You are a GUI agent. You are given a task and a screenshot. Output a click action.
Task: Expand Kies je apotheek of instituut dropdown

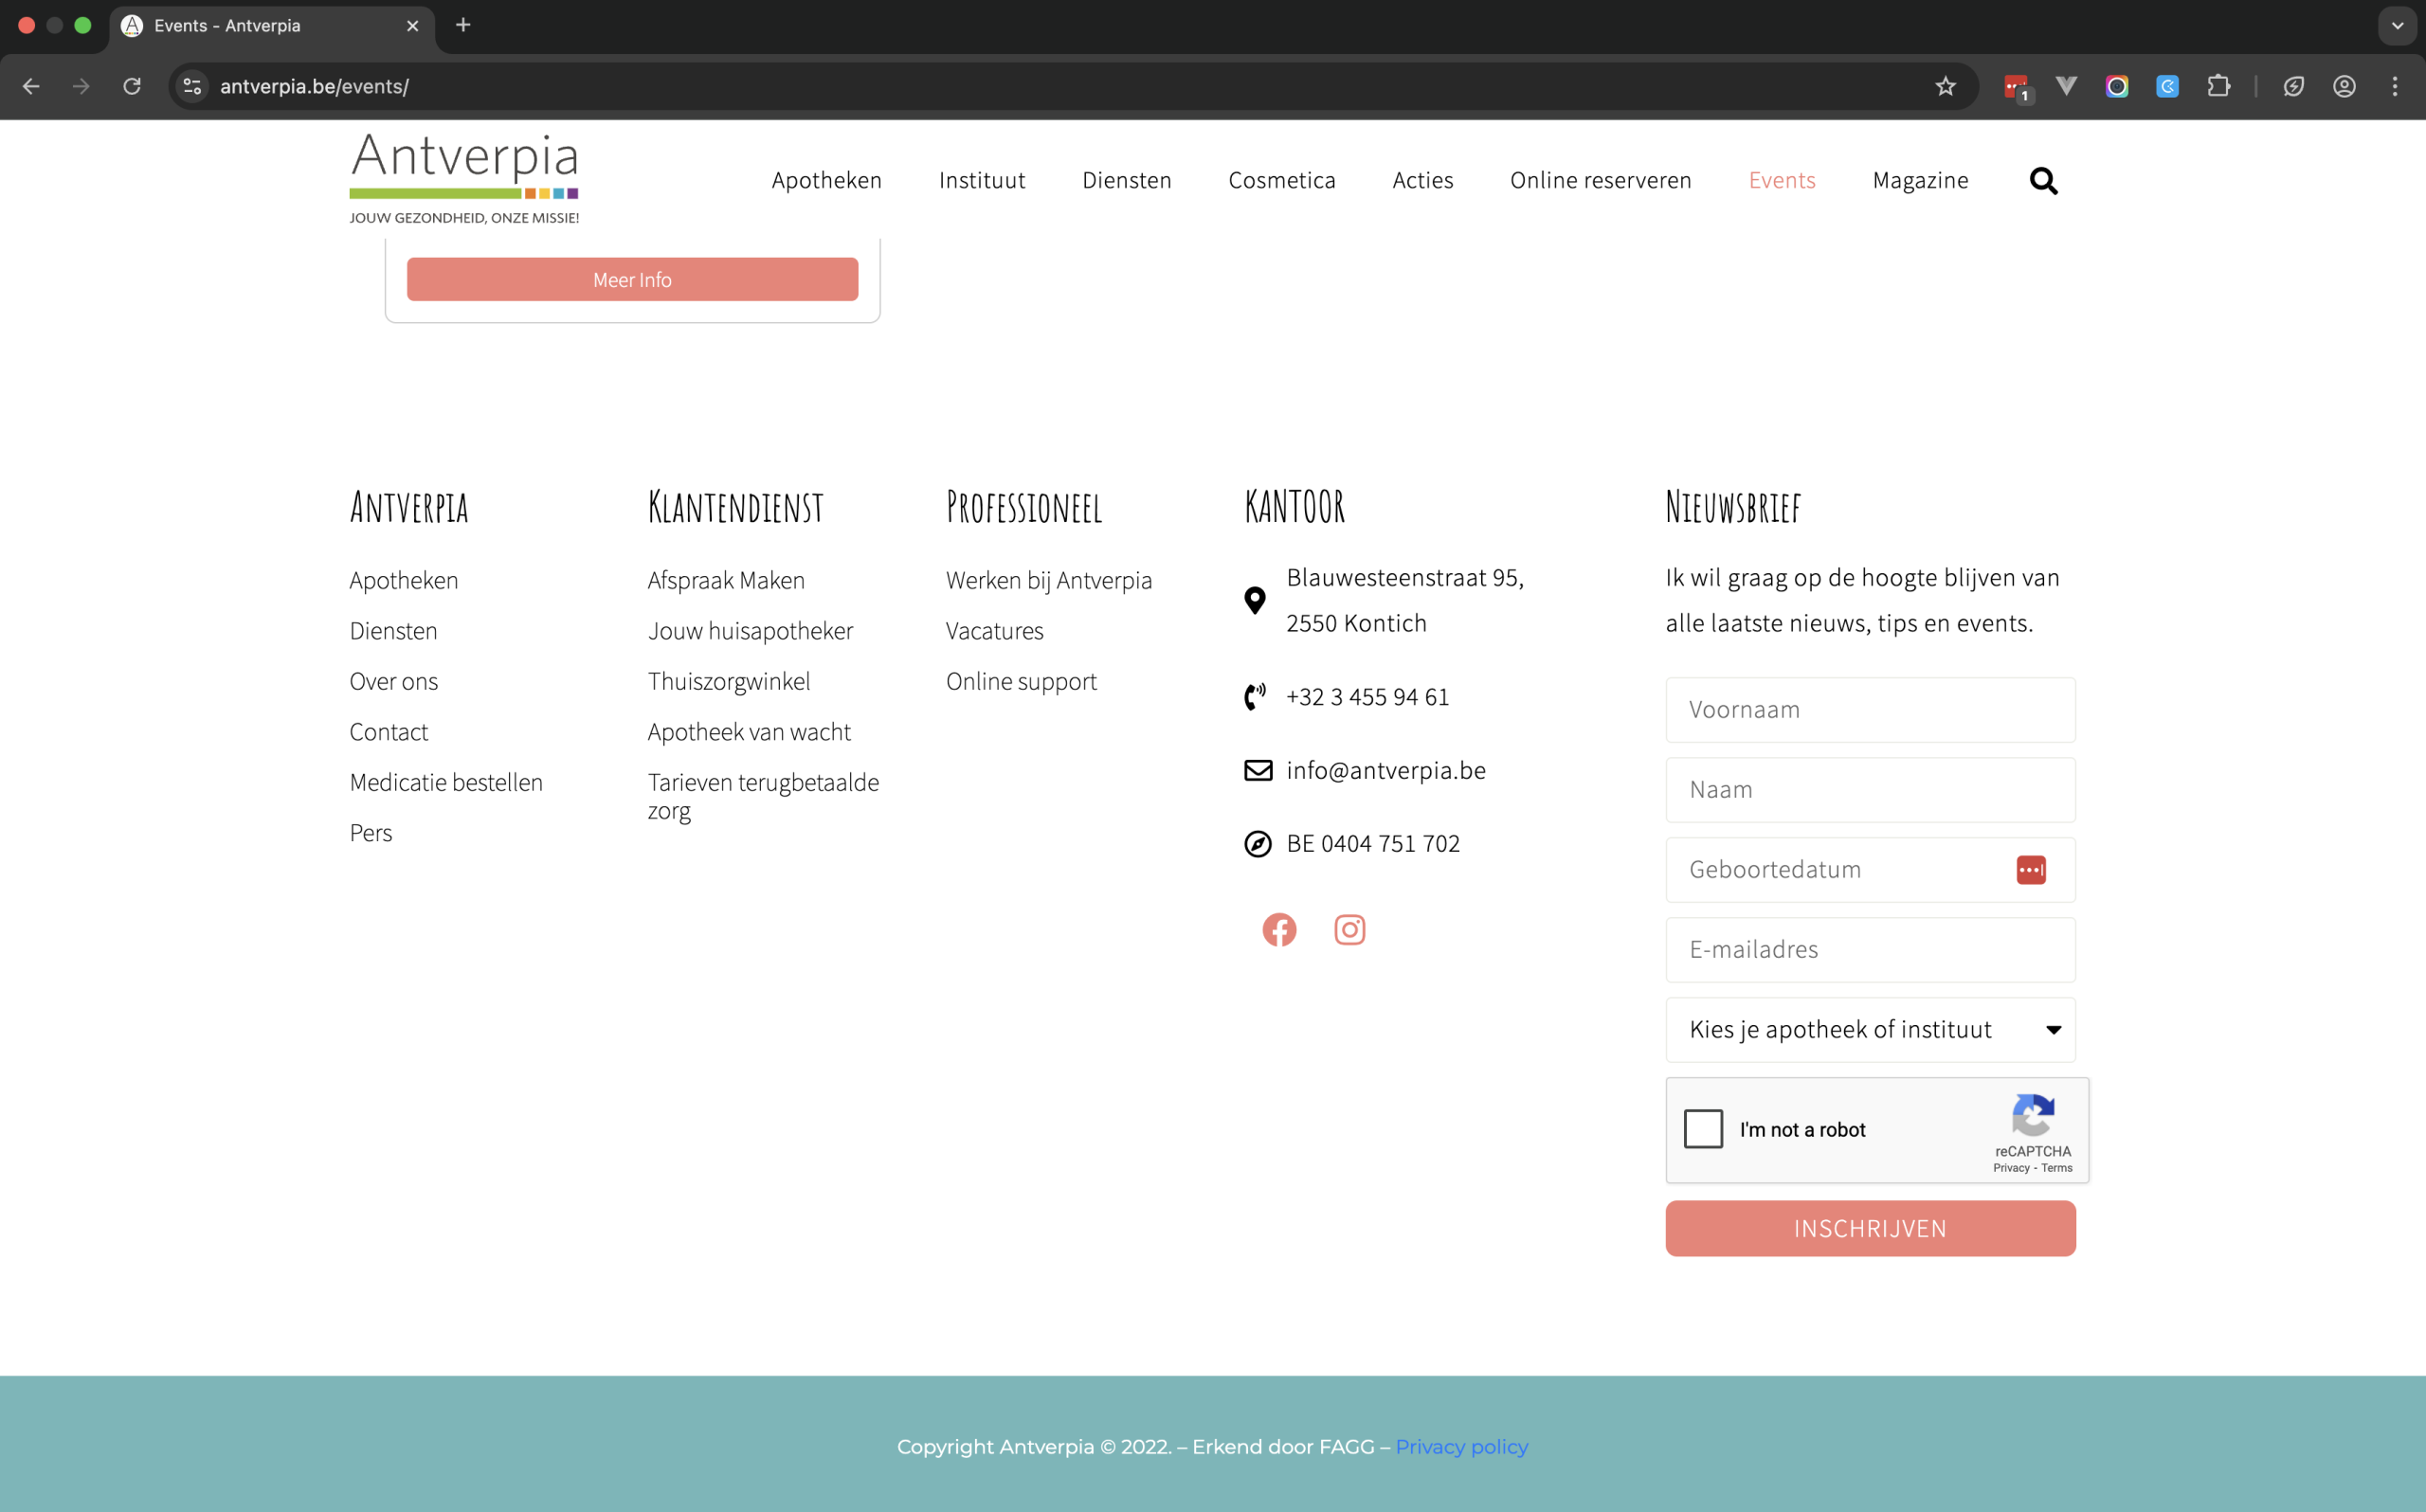tap(1870, 1030)
